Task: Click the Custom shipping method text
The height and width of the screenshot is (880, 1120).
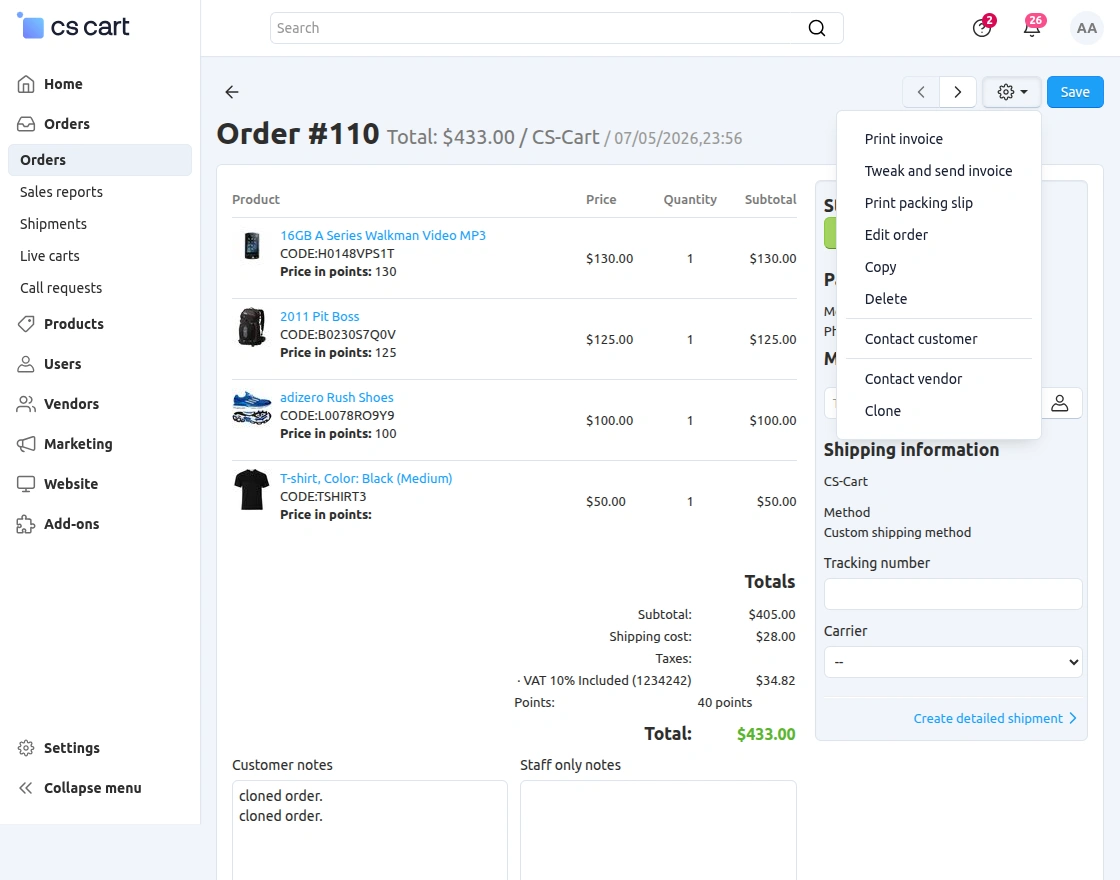Action: 897,533
